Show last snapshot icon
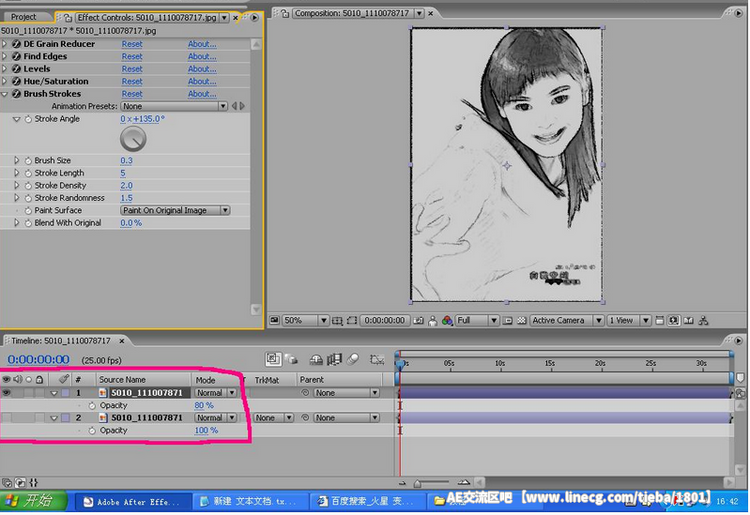This screenshot has height=515, width=750. pos(433,321)
